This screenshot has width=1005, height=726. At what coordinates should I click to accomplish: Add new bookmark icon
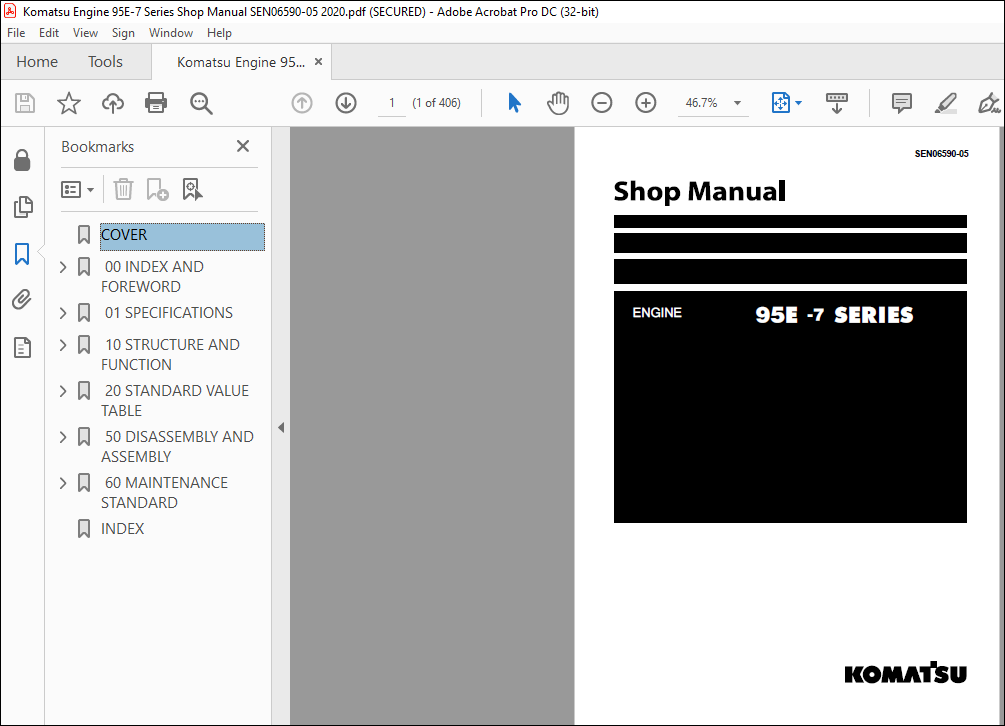click(157, 190)
